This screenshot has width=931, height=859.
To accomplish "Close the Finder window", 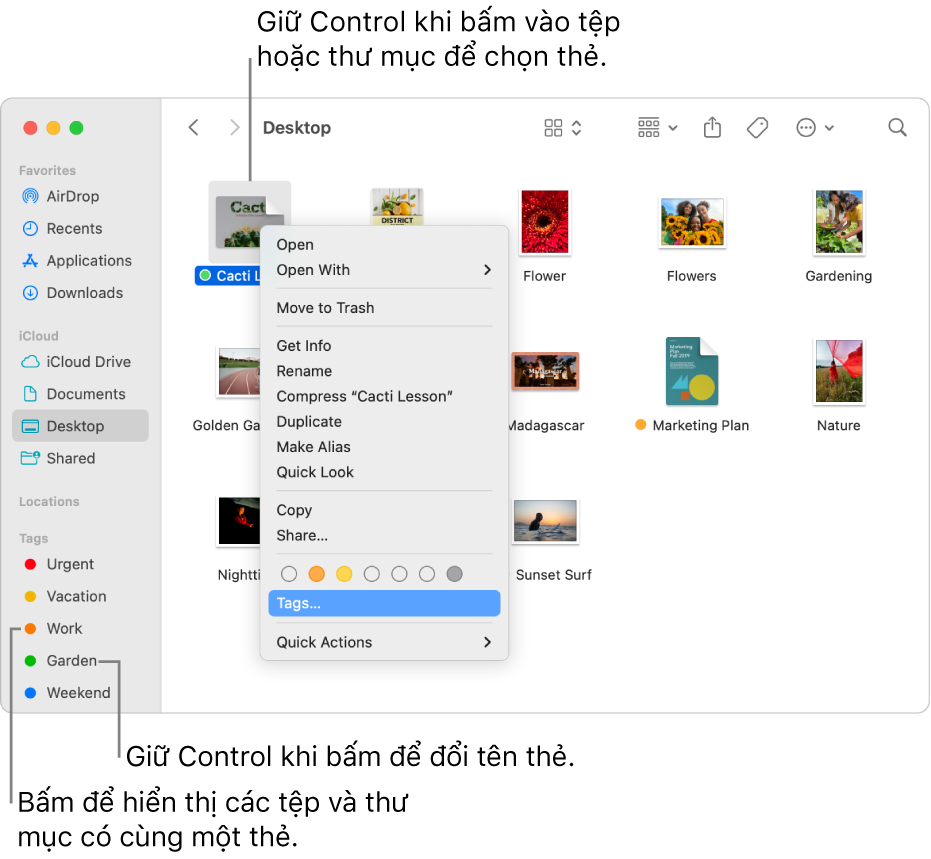I will click(30, 128).
